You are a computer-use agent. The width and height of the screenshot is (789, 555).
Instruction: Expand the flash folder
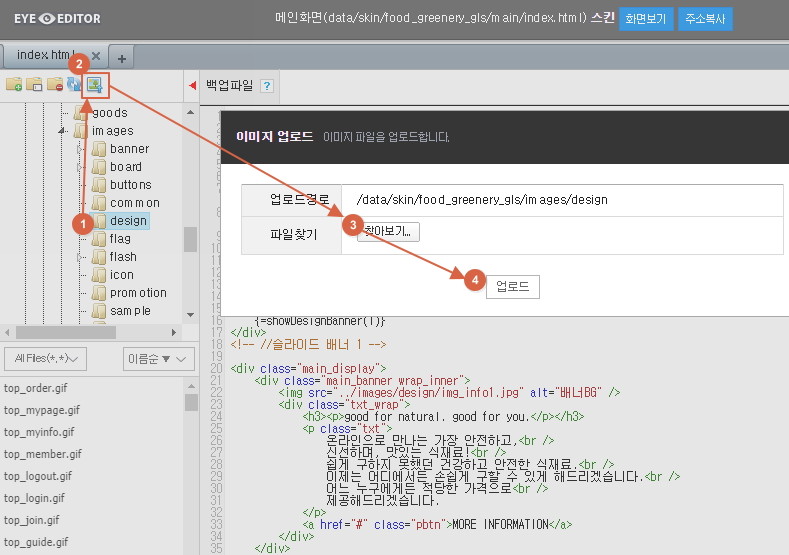81,257
